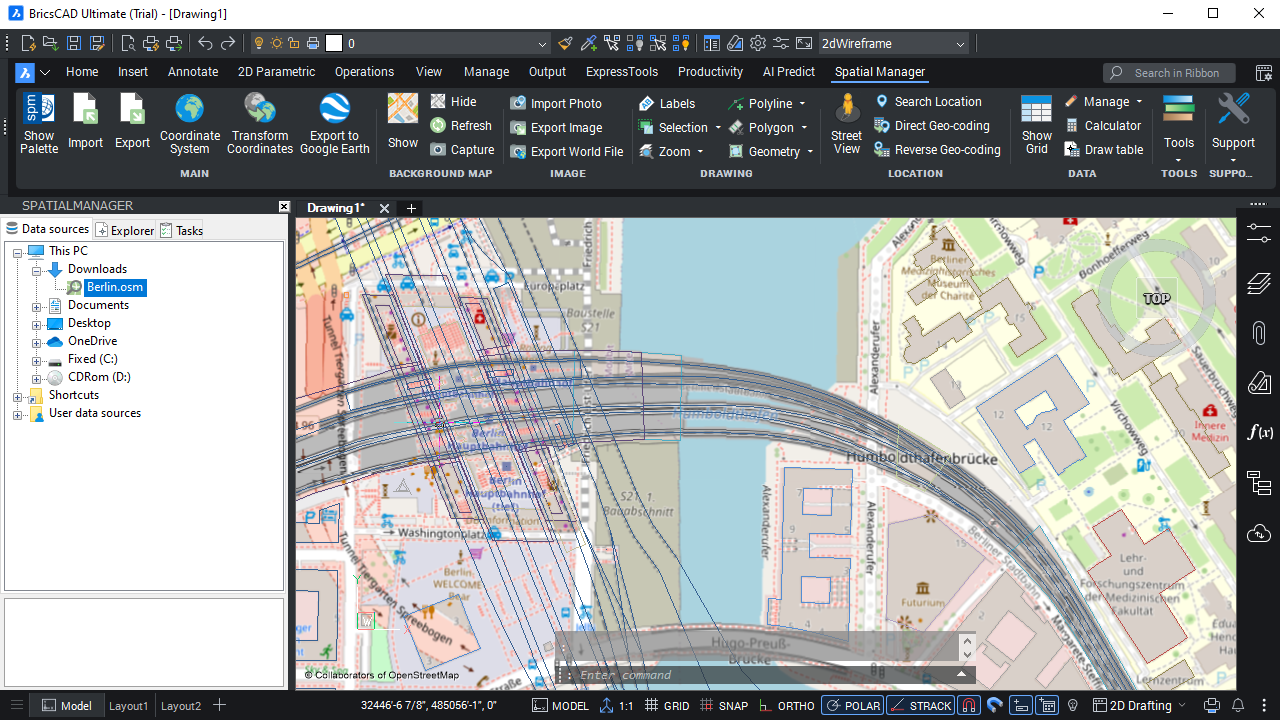Image resolution: width=1280 pixels, height=720 pixels.
Task: Click Export to Google Earth icon
Action: (x=334, y=110)
